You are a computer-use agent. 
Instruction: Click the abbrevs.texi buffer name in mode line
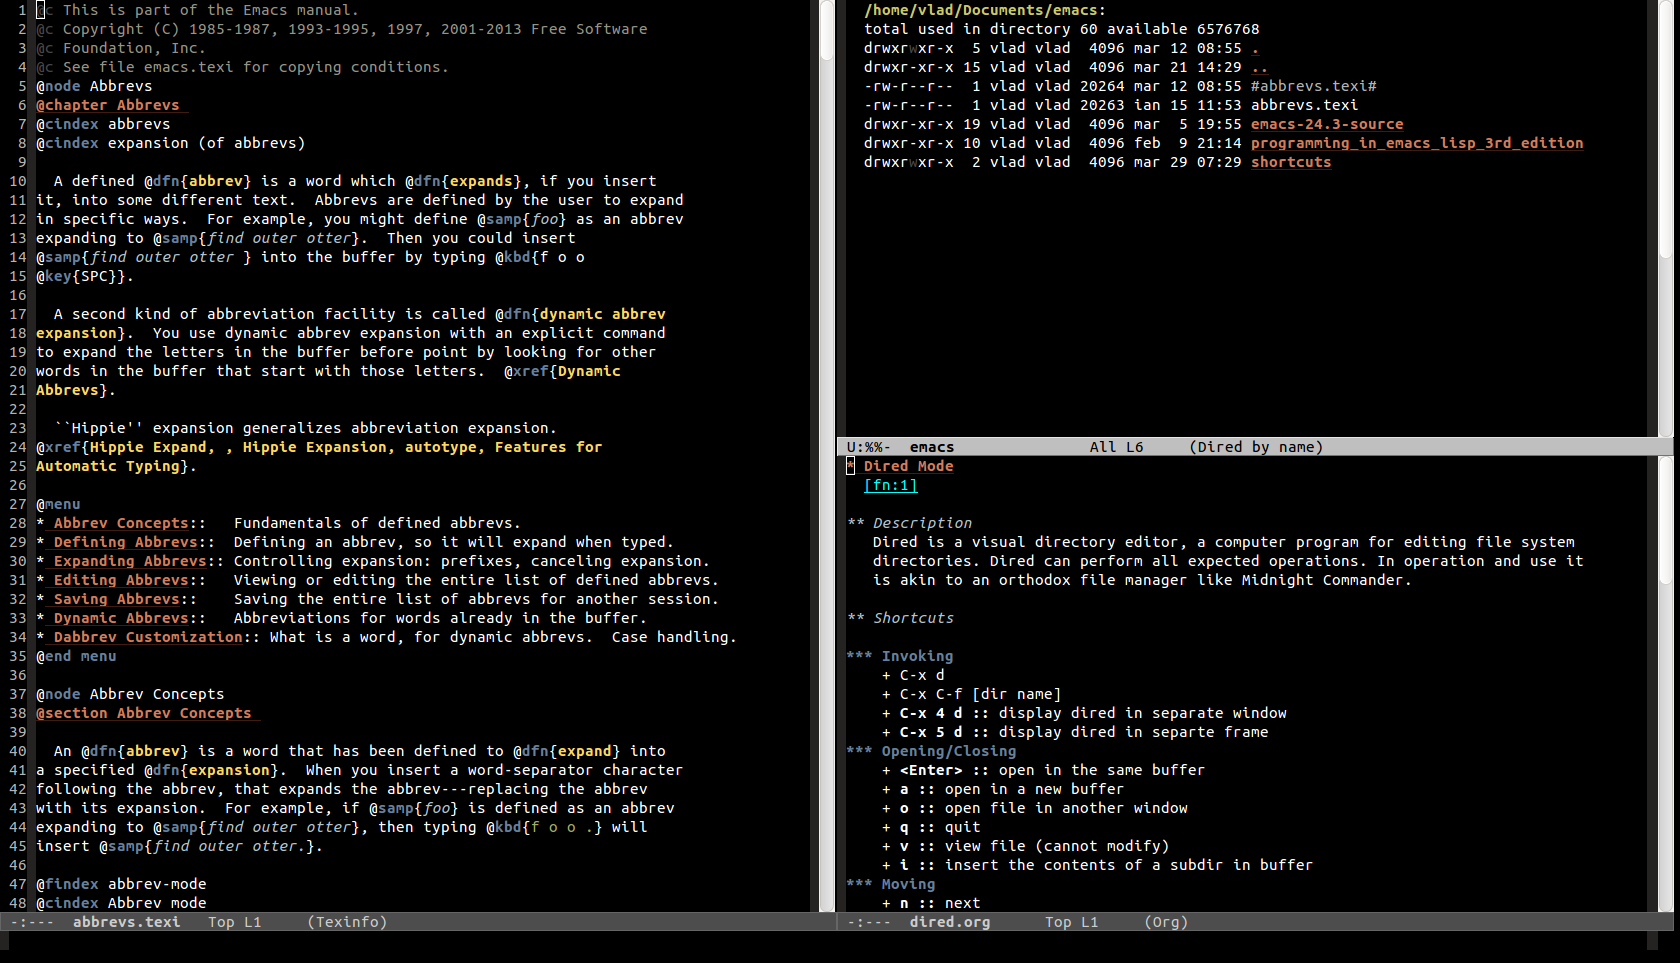tap(126, 922)
